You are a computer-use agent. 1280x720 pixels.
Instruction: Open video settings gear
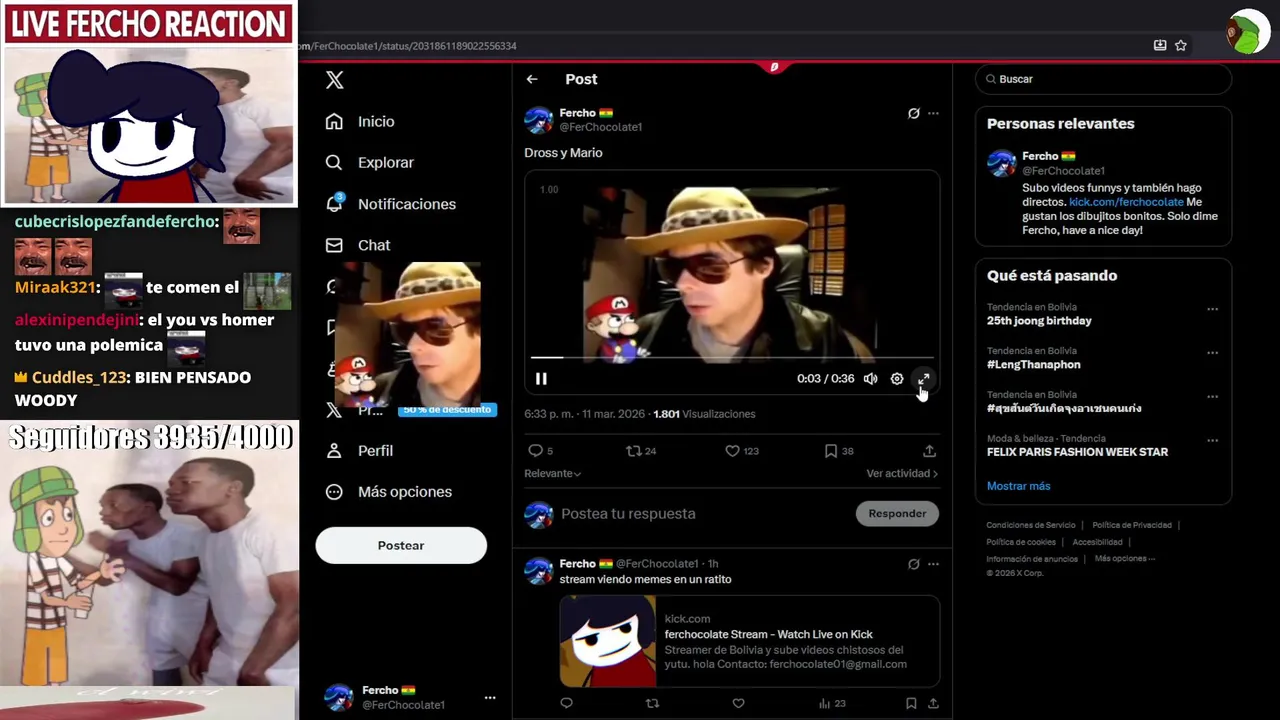897,379
